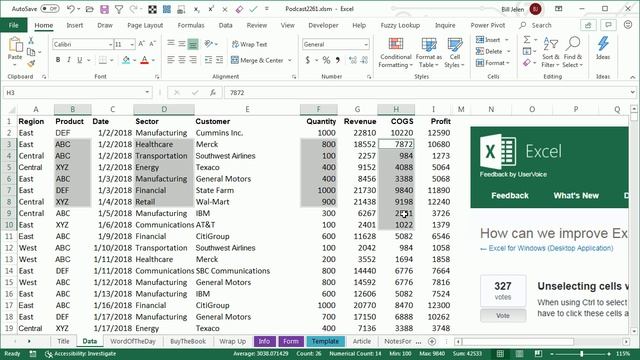The image size is (640, 360).
Task: Add a new sheet with the plus button
Action: click(x=432, y=341)
